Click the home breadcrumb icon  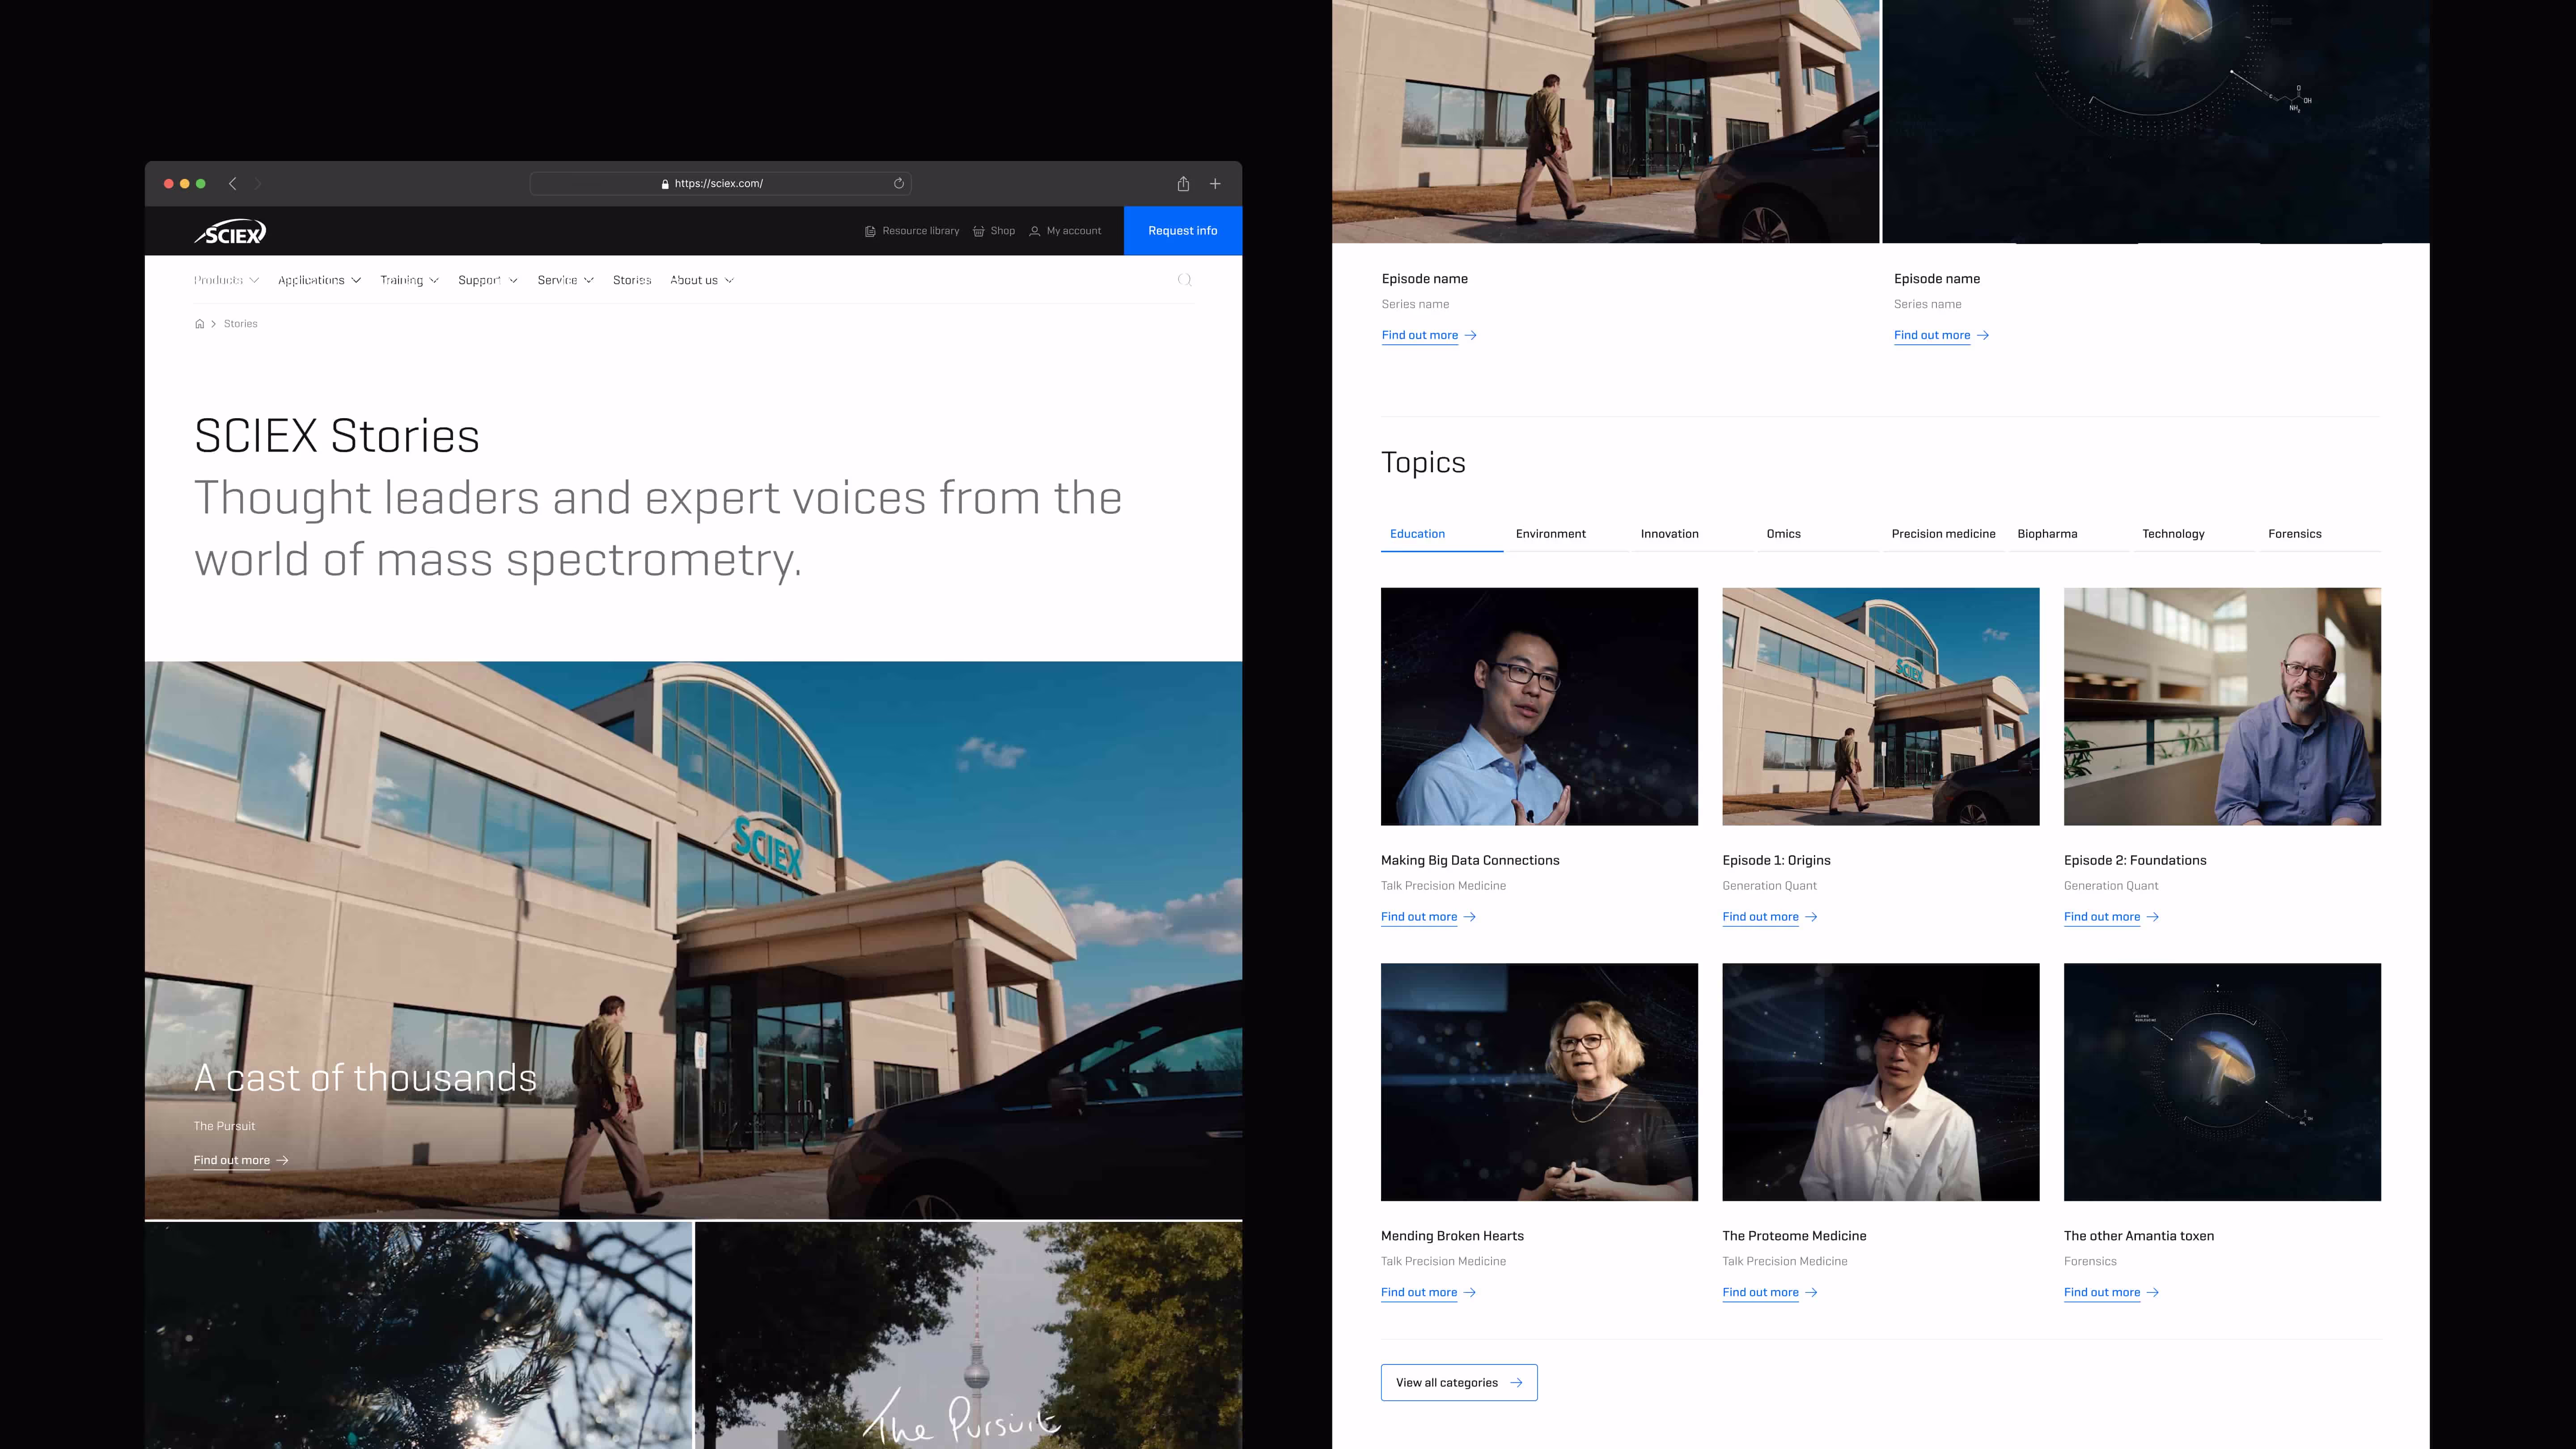click(199, 324)
